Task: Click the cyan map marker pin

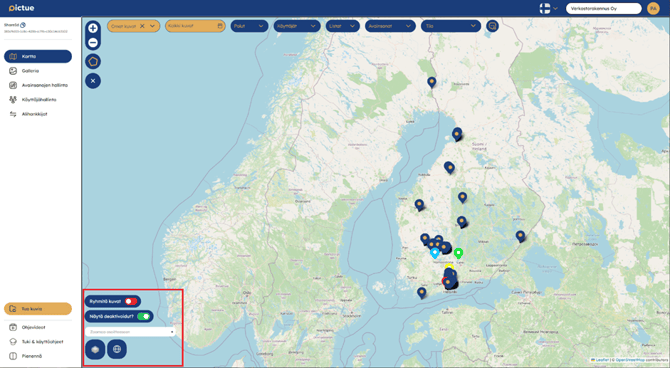Action: coord(435,253)
